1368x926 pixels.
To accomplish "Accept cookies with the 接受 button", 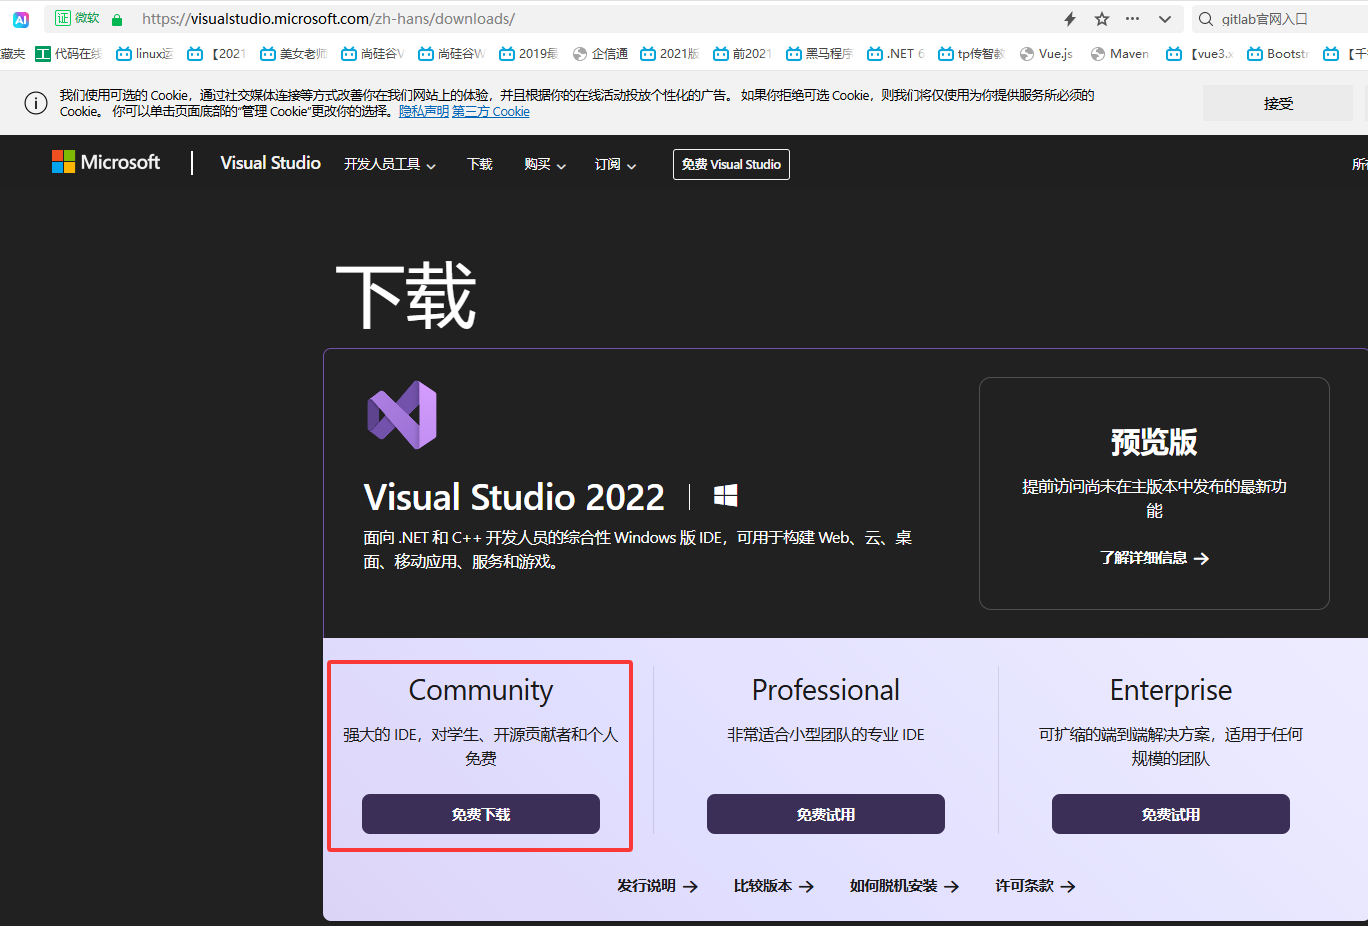I will [x=1278, y=103].
